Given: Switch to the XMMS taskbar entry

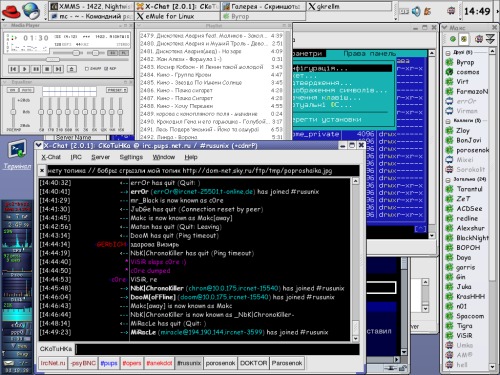Looking at the screenshot, I should (91, 6).
